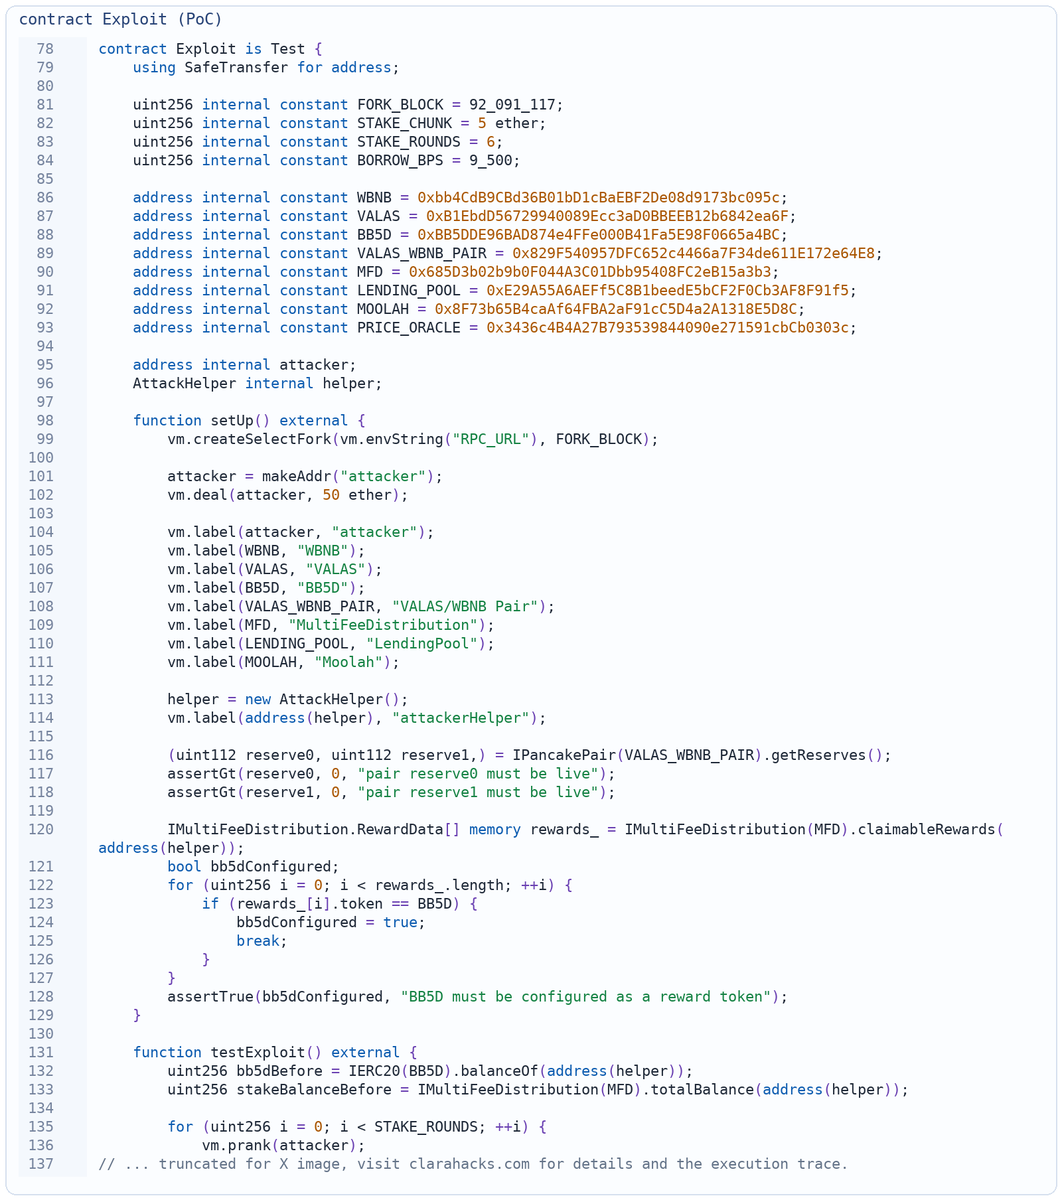The image size is (1062, 1200).
Task: Click the 'vm.prank(attacker);' line
Action: point(284,1145)
